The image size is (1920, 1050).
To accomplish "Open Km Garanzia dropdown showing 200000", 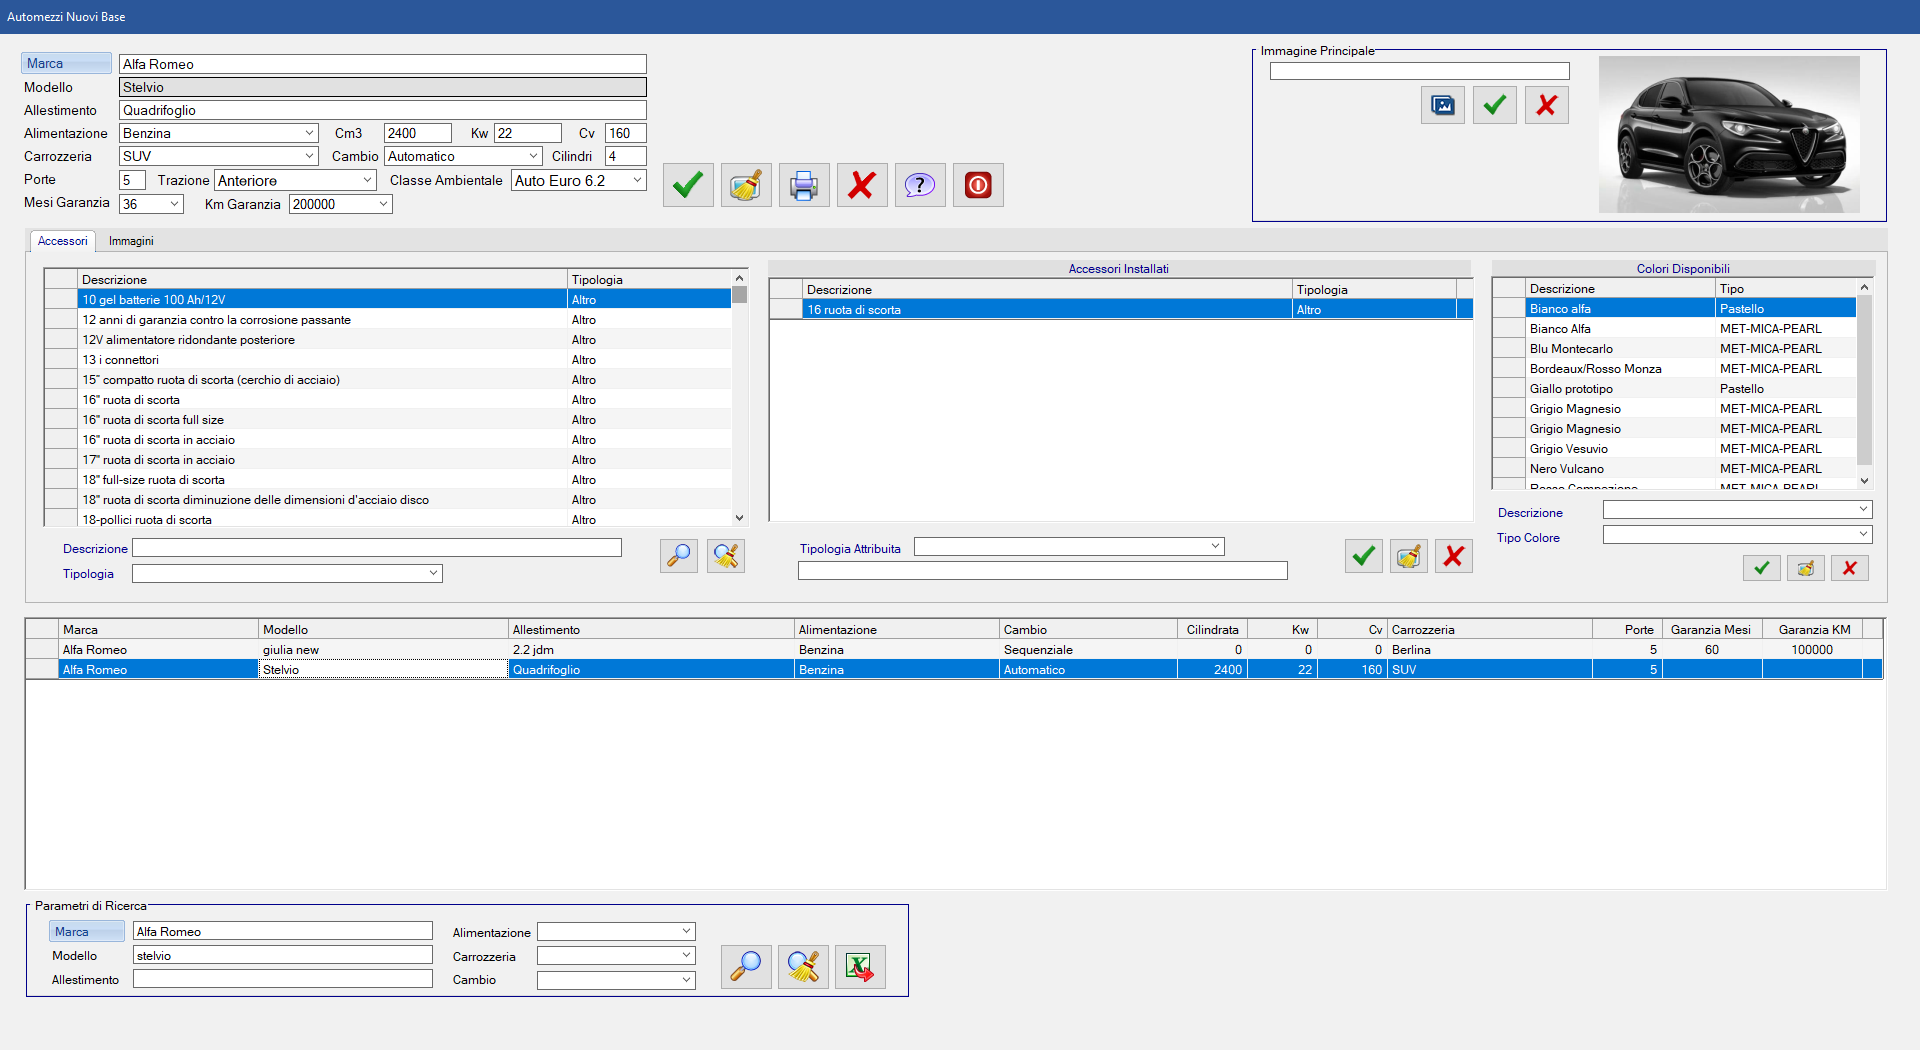I will [x=383, y=204].
